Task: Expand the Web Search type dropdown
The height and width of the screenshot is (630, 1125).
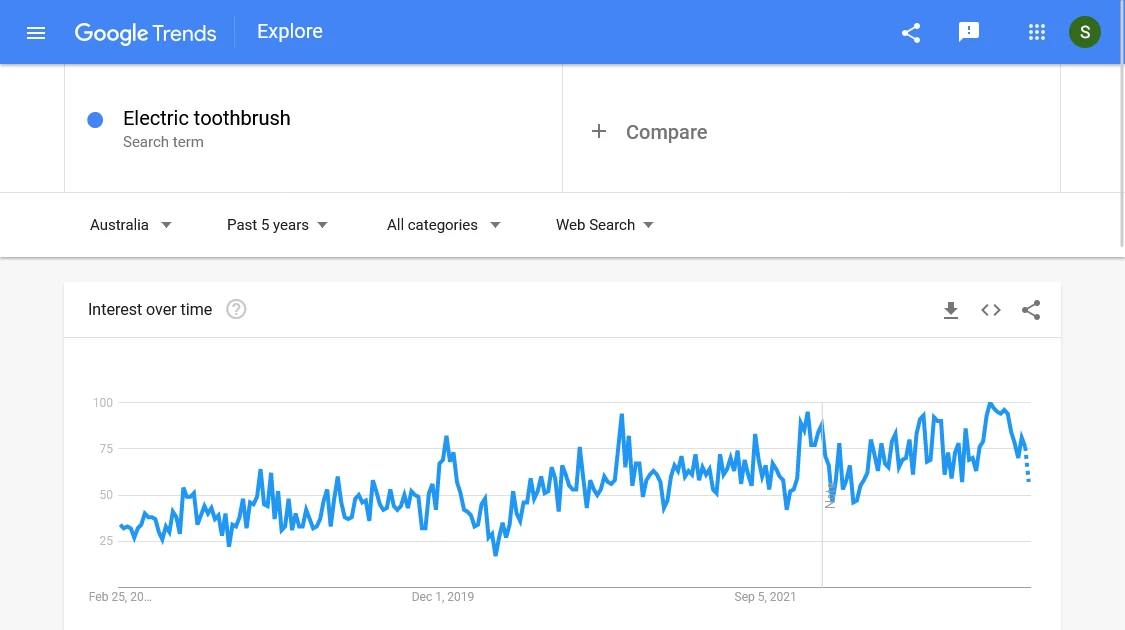Action: pyautogui.click(x=605, y=225)
